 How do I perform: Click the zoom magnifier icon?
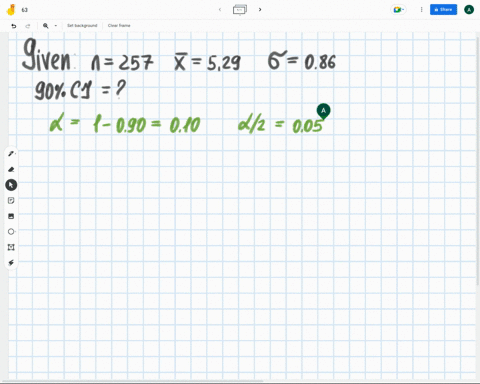click(x=46, y=26)
